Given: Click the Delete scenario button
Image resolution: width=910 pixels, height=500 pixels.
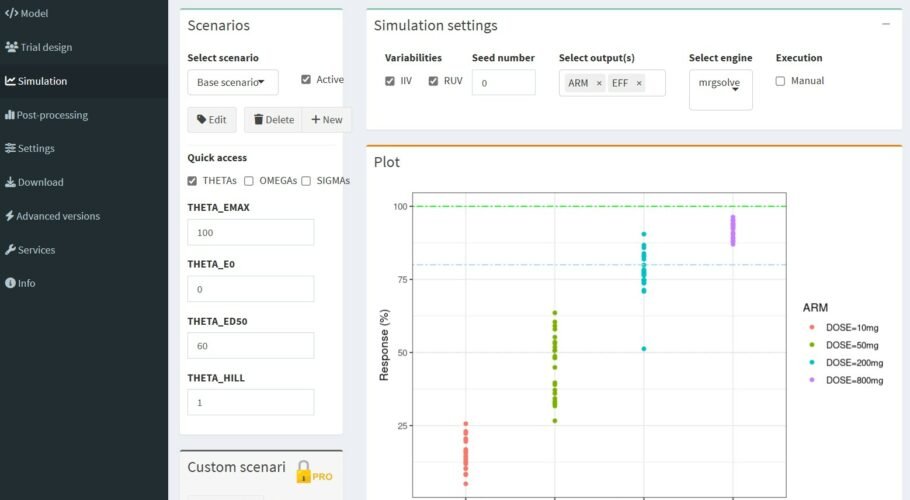Looking at the screenshot, I should (x=273, y=120).
